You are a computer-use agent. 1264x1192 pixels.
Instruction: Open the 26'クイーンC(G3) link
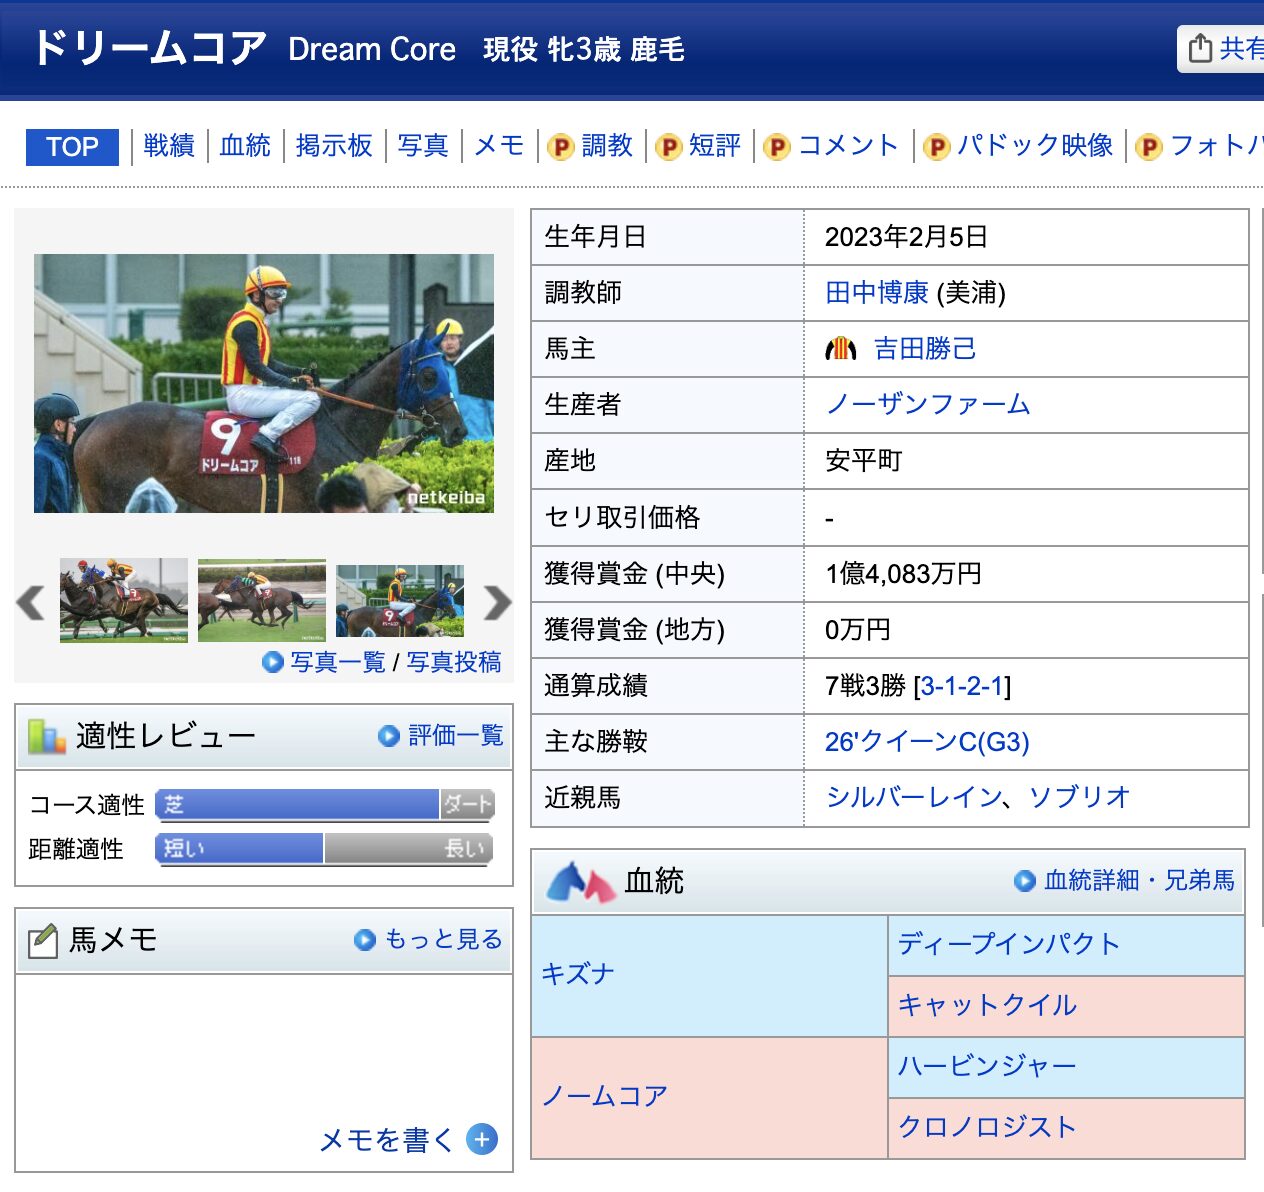click(927, 741)
